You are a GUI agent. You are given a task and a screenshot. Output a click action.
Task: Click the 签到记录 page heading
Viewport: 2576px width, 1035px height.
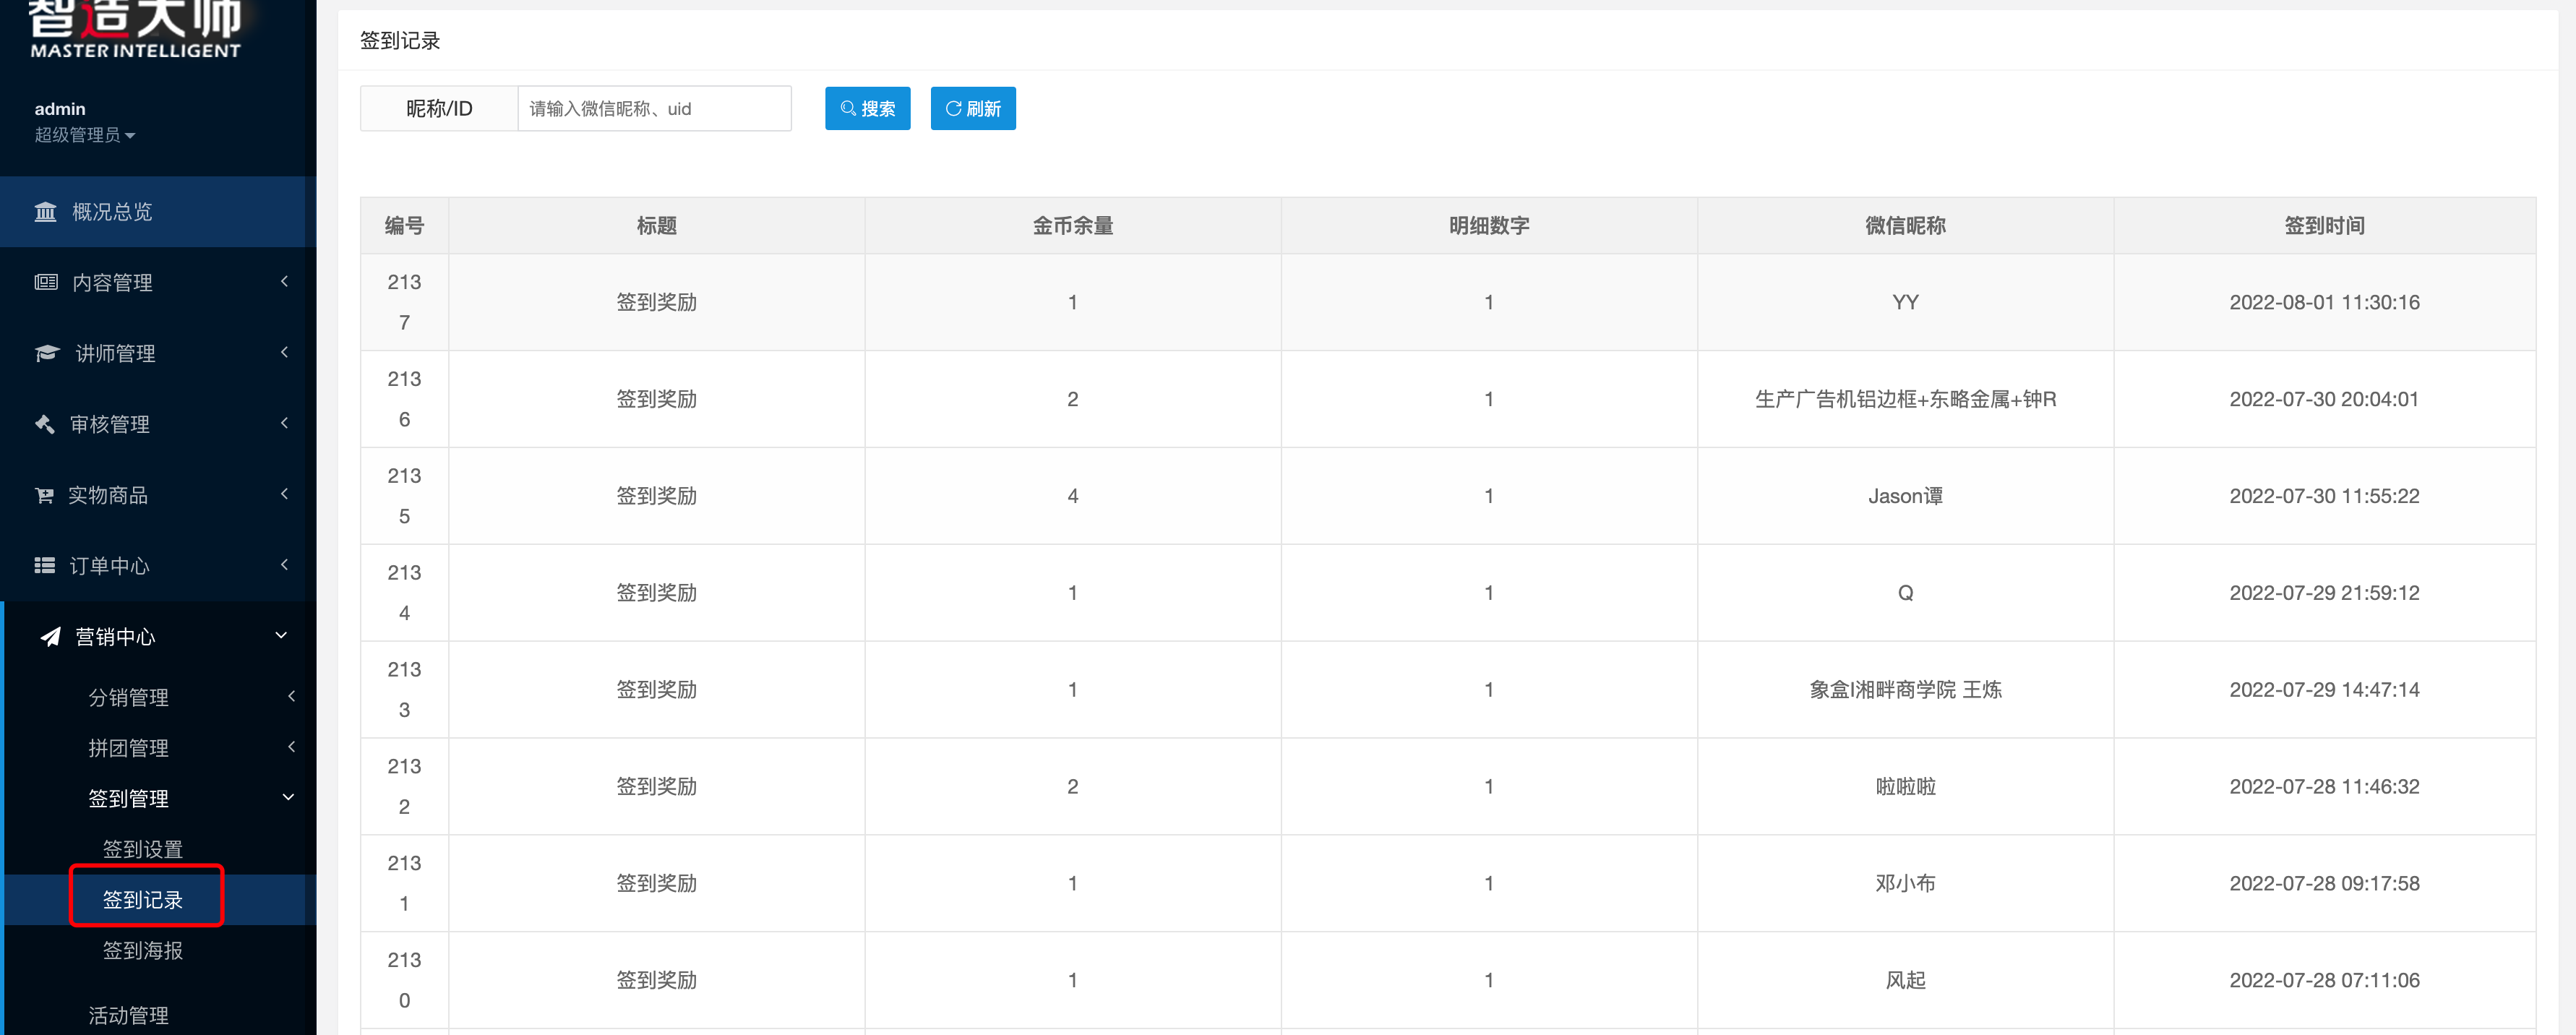pos(400,40)
